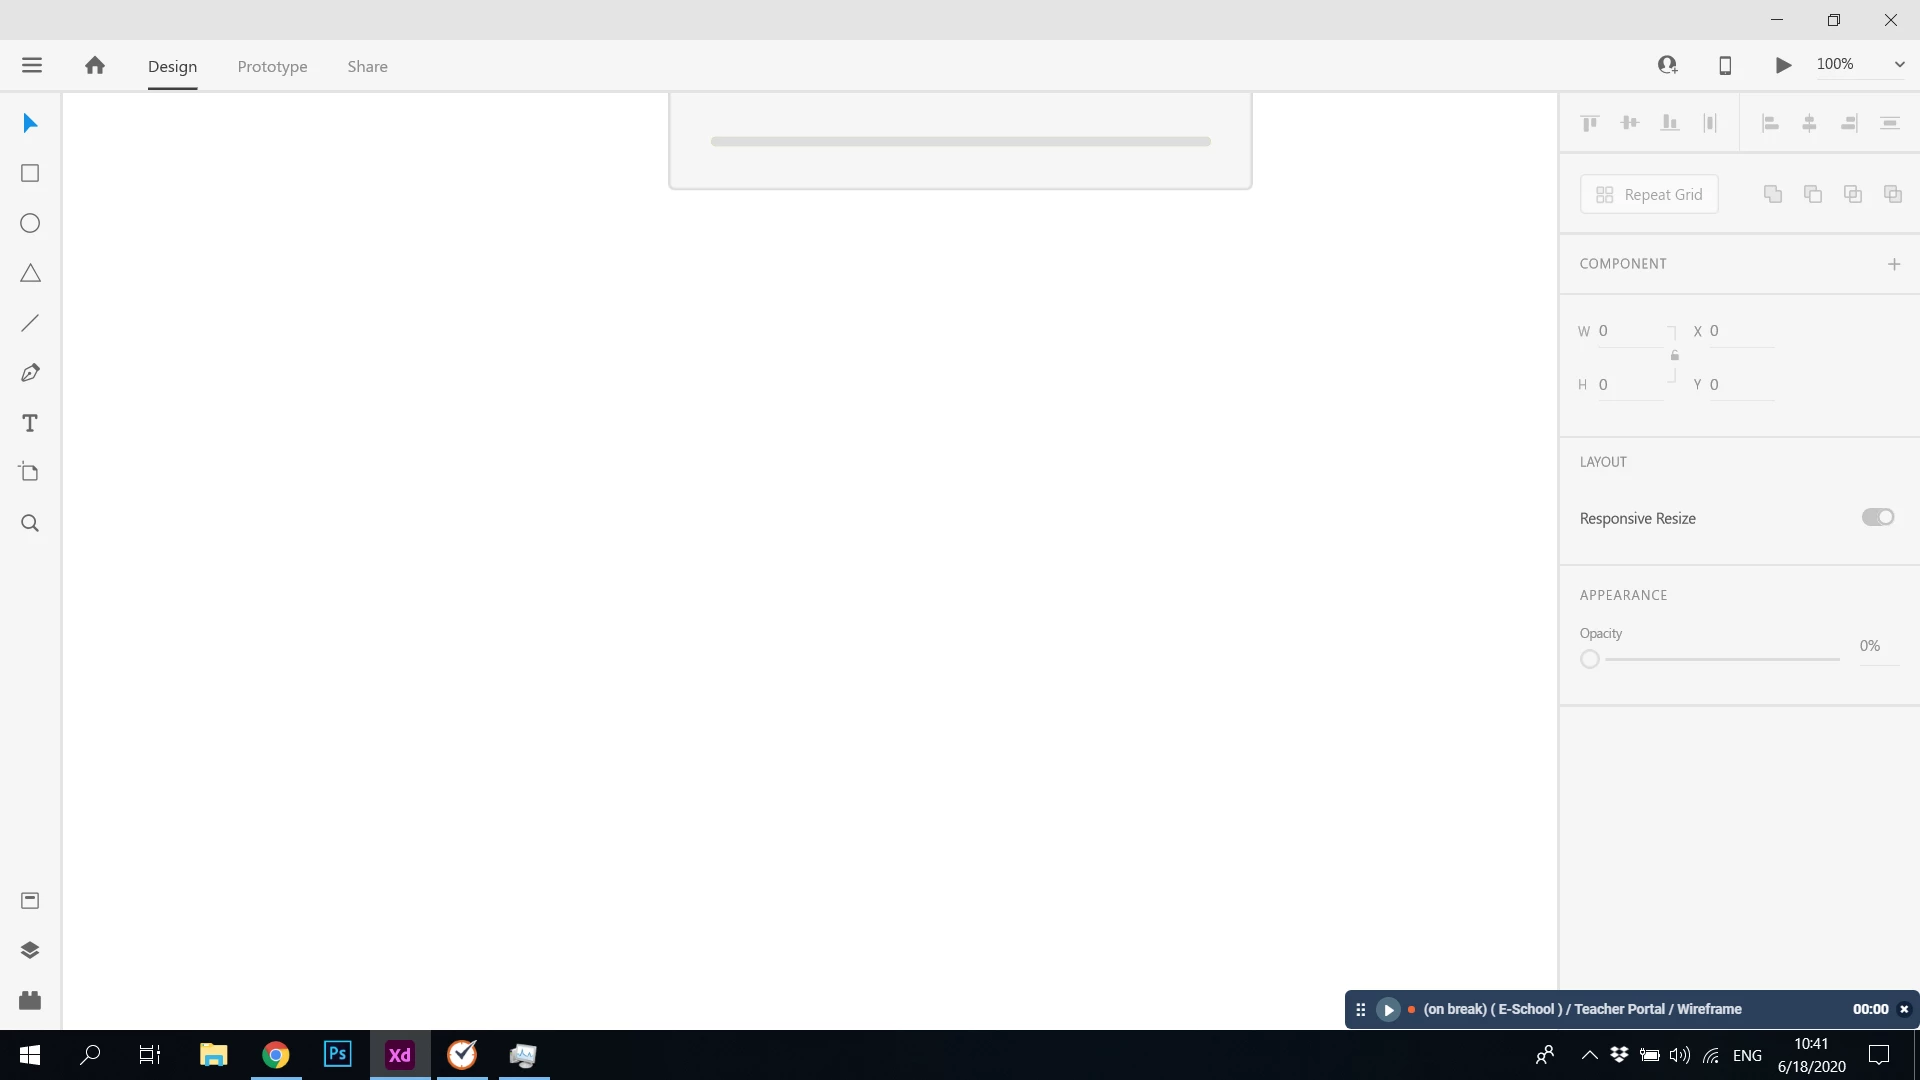Select the Text tool
The image size is (1920, 1080).
tap(30, 423)
